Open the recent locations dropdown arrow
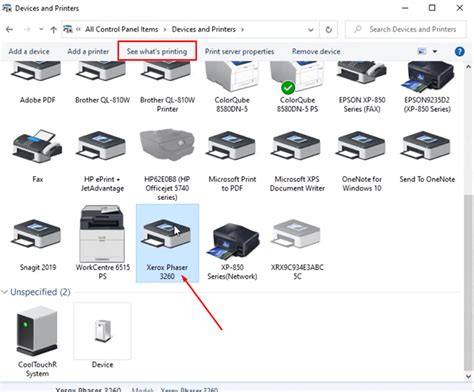This screenshot has width=474, height=392. [41, 30]
